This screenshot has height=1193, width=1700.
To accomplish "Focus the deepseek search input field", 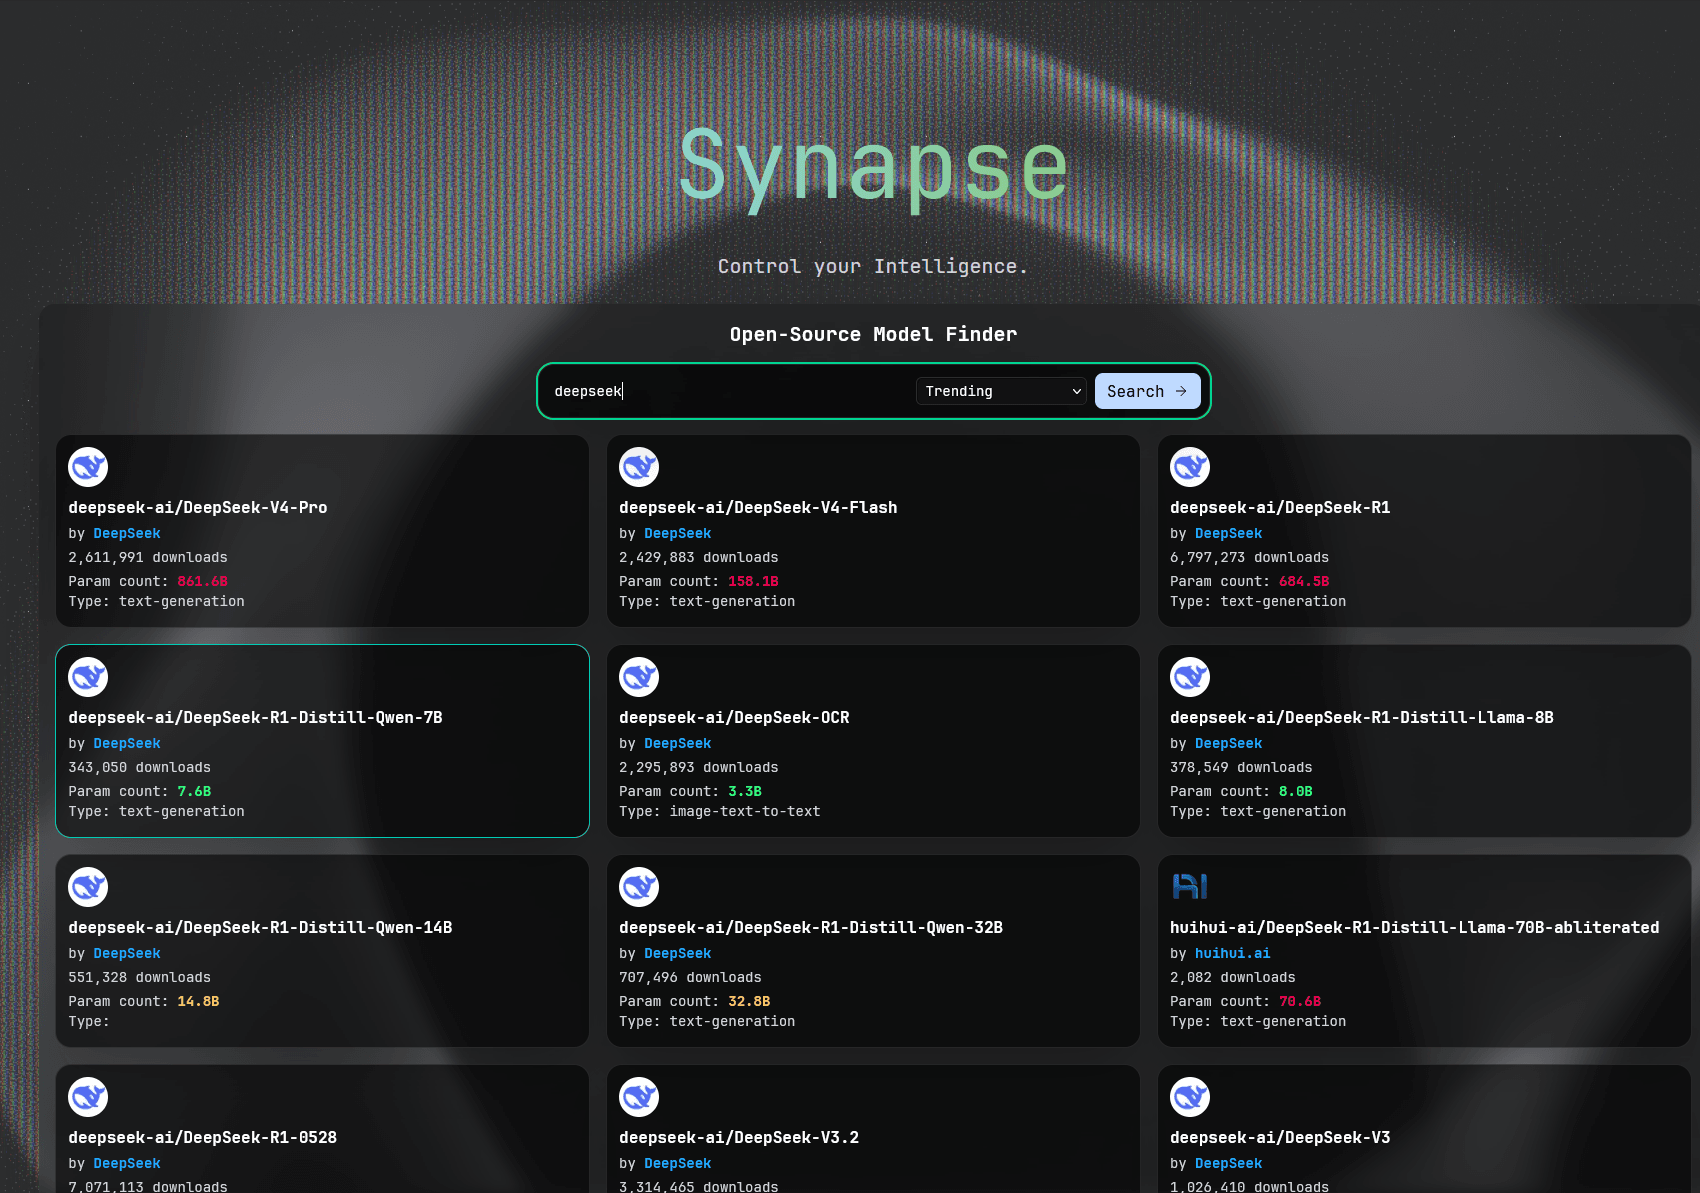I will (728, 391).
